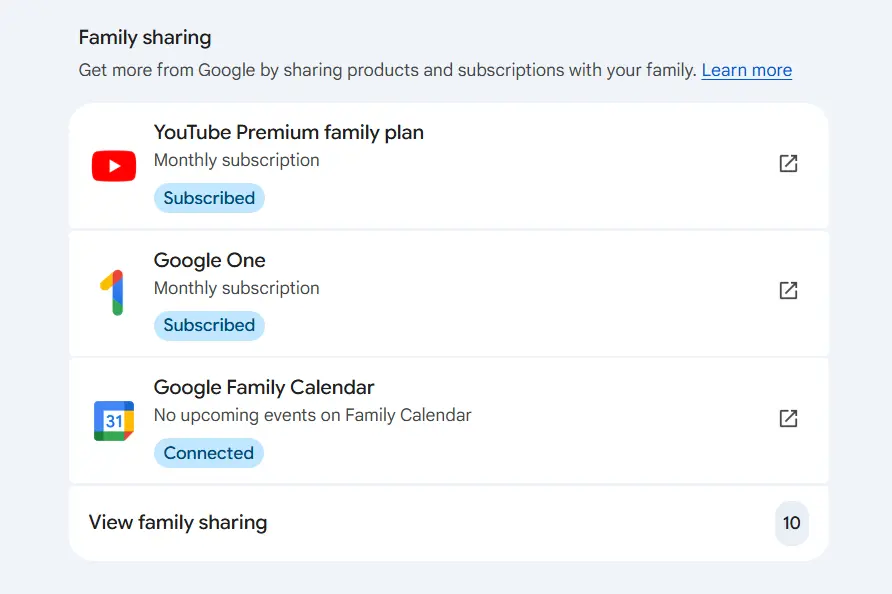Open Google Family Calendar title
Viewport: 892px width, 594px height.
coord(264,387)
